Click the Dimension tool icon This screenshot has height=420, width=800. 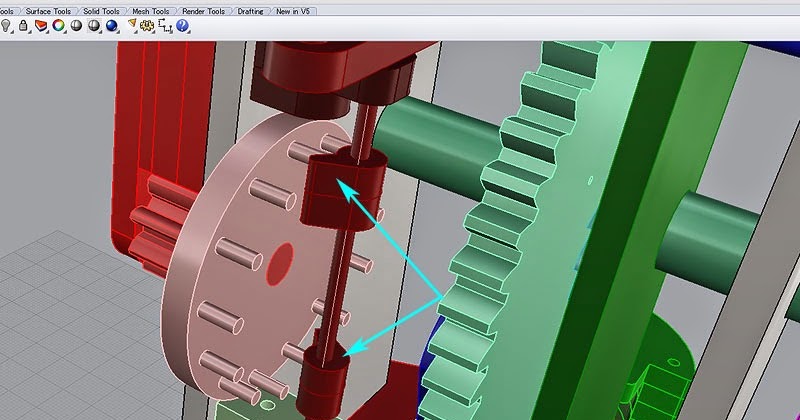(x=165, y=26)
